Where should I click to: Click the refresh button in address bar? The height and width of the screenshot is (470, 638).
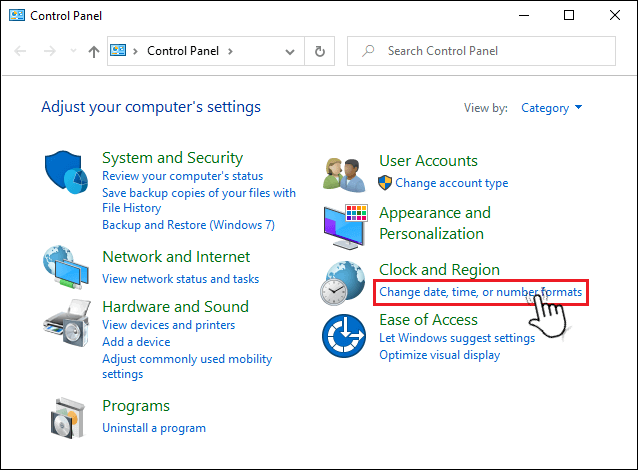pos(319,51)
